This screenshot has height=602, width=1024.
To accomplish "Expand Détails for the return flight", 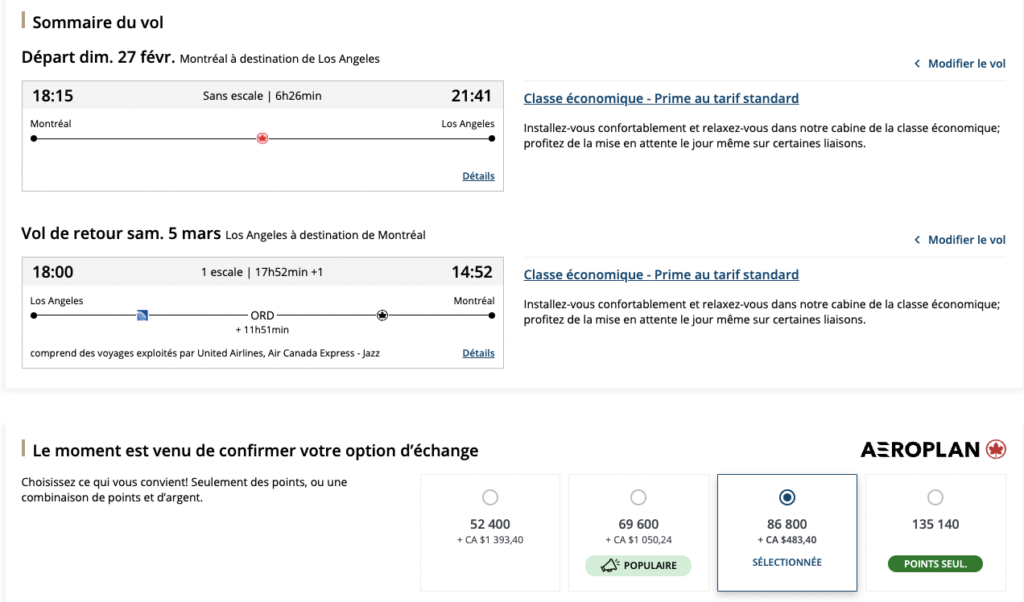I will click(x=478, y=353).
